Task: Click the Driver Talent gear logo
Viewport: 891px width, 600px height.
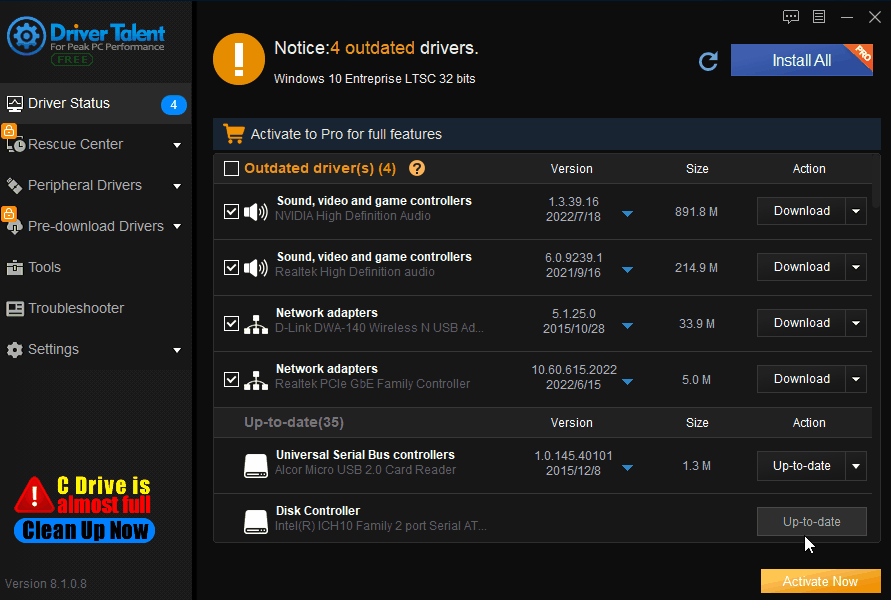Action: click(26, 36)
